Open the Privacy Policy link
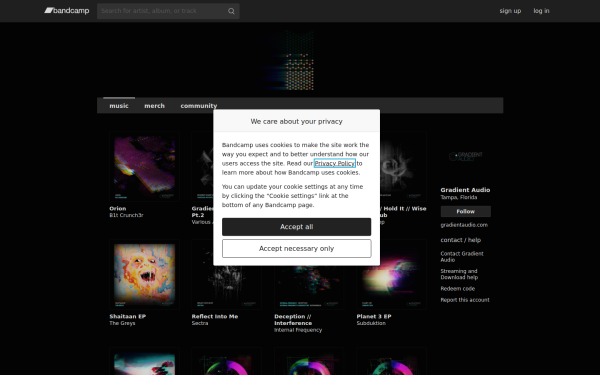The width and height of the screenshot is (600, 375). [x=334, y=163]
